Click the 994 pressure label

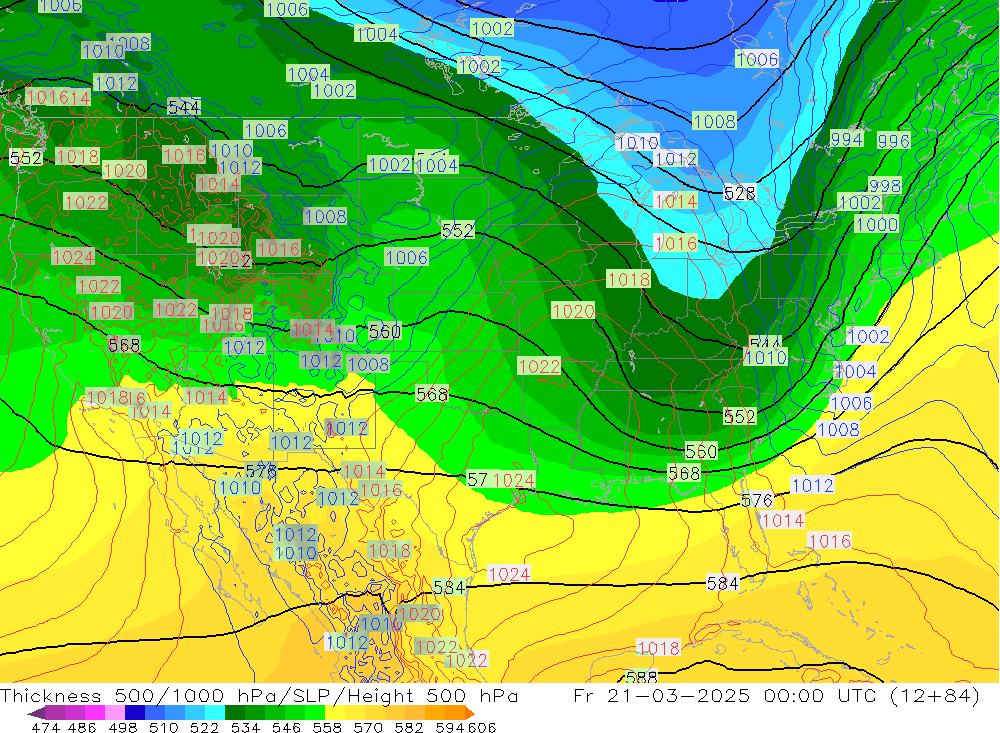point(846,139)
